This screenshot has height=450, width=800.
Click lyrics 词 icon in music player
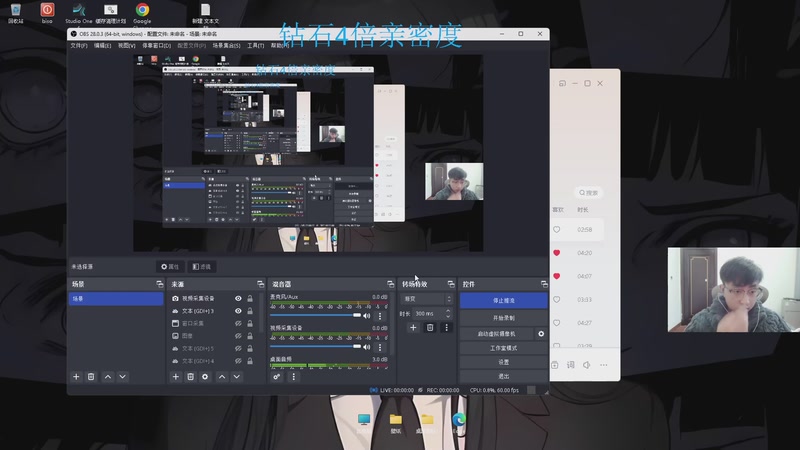point(571,365)
